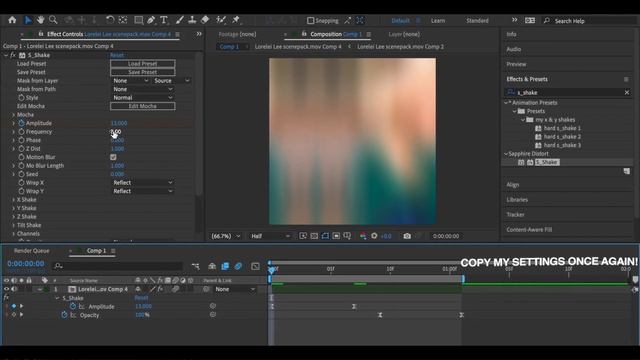This screenshot has width=640, height=360.
Task: Select the Rotation tool
Action: coord(110,20)
